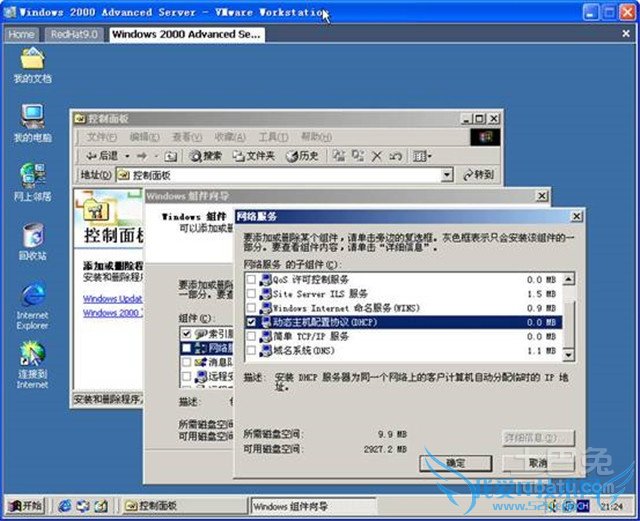This screenshot has width=640, height=521.
Task: Select the My Computer desktop icon
Action: tap(32, 124)
